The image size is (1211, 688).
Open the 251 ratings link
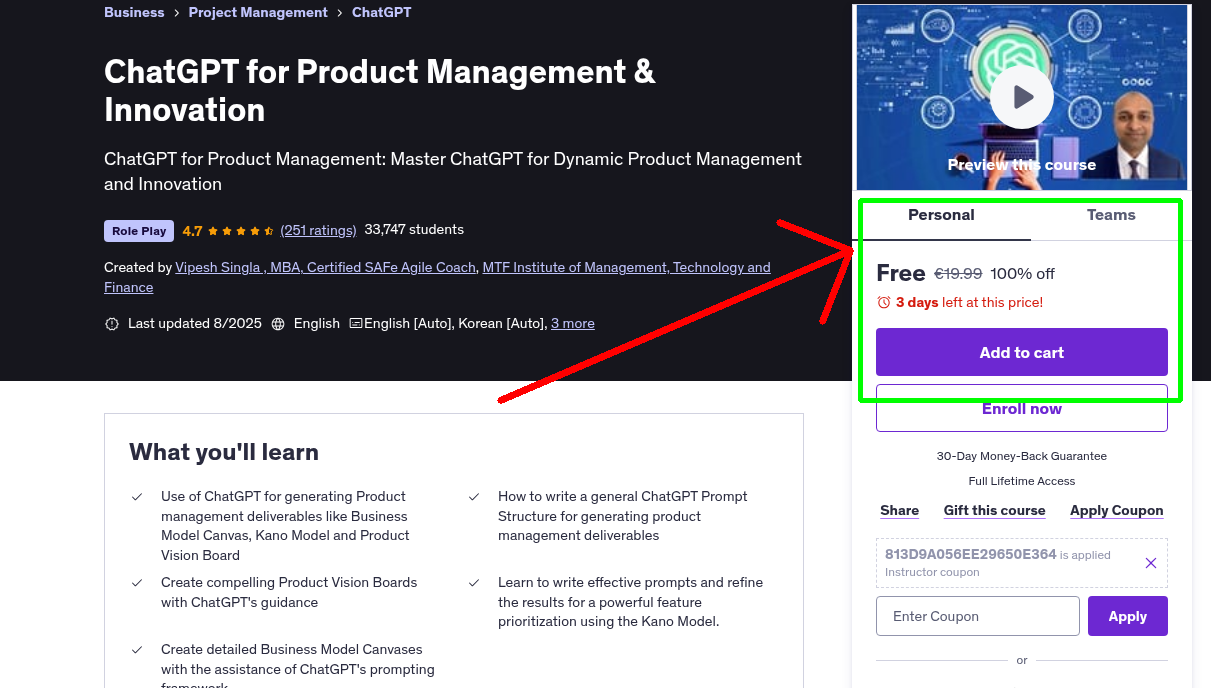(318, 230)
